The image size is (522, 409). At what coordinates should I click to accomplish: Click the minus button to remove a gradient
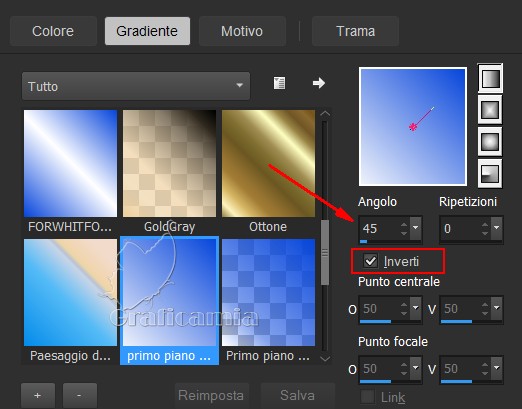pyautogui.click(x=80, y=396)
